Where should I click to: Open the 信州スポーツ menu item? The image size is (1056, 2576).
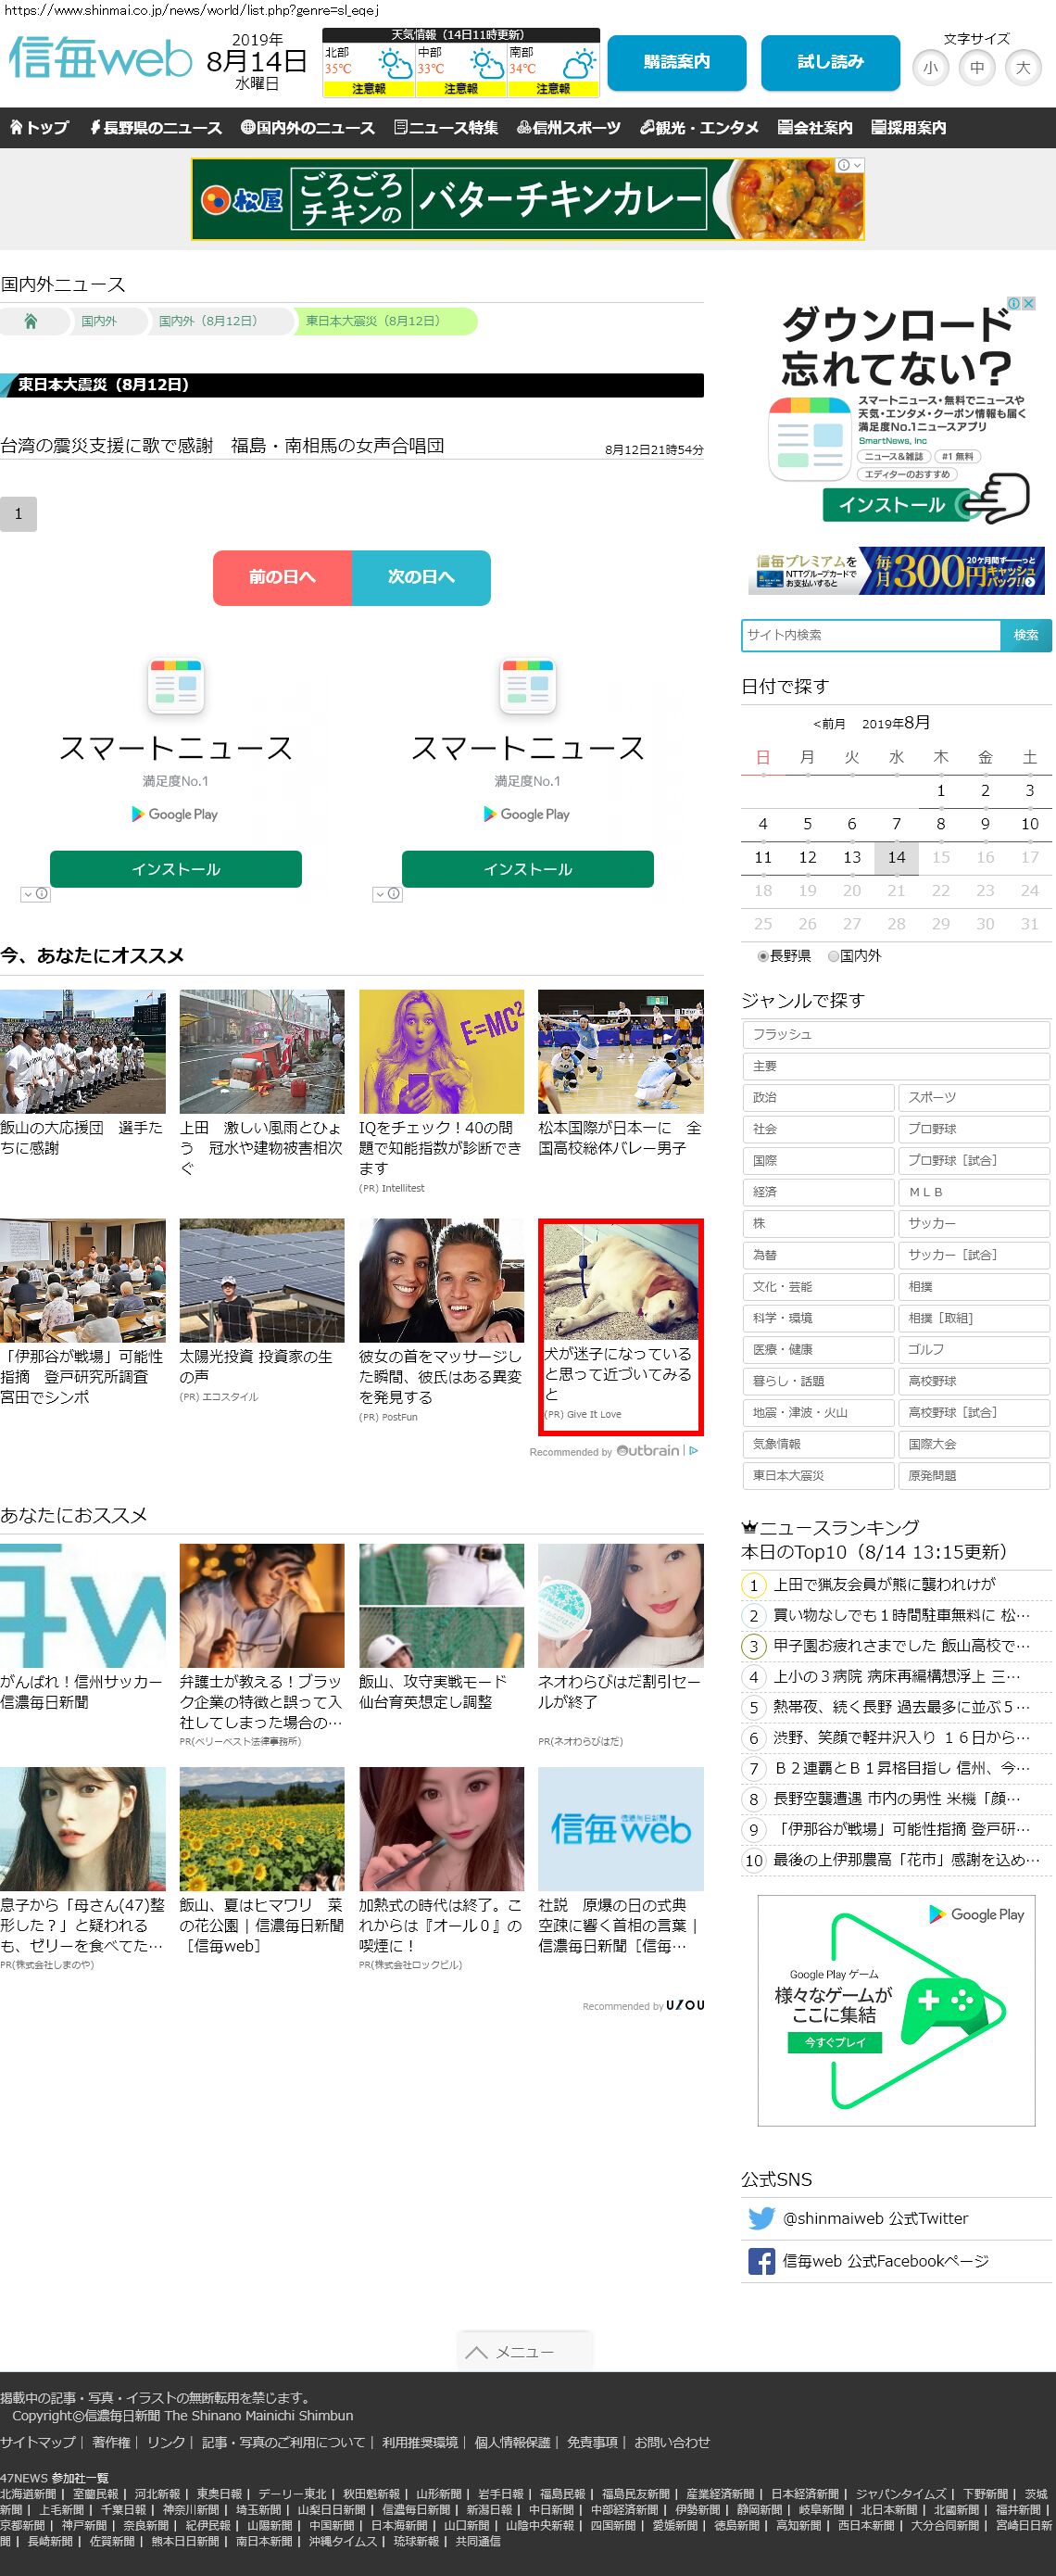click(x=568, y=128)
